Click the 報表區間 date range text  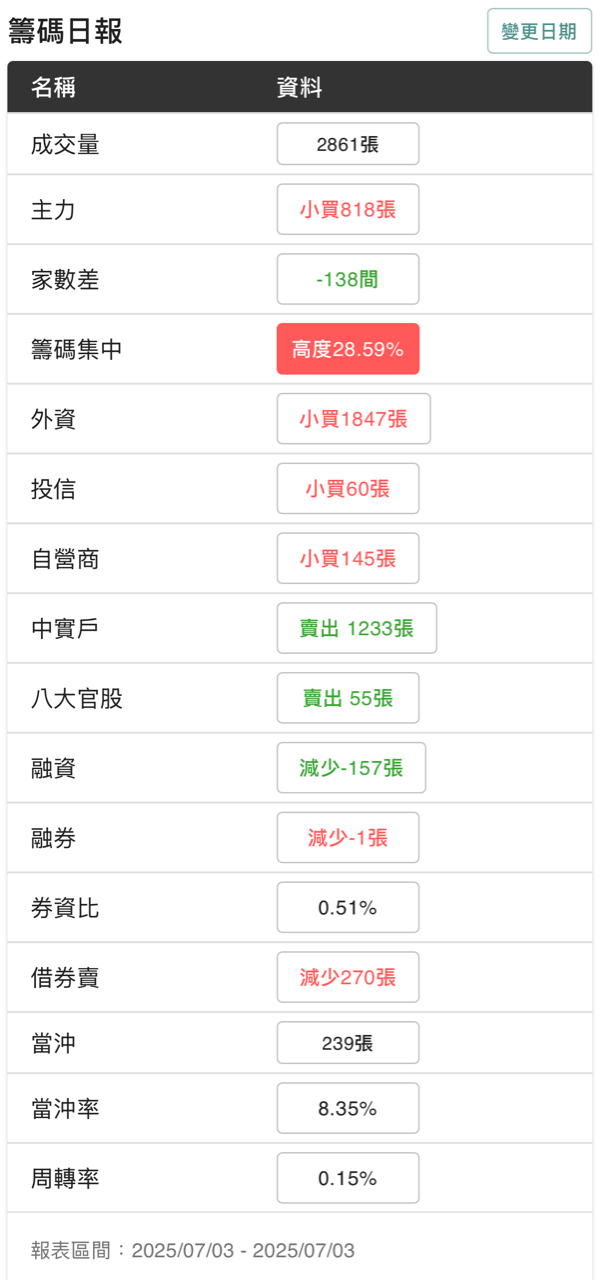click(193, 1251)
